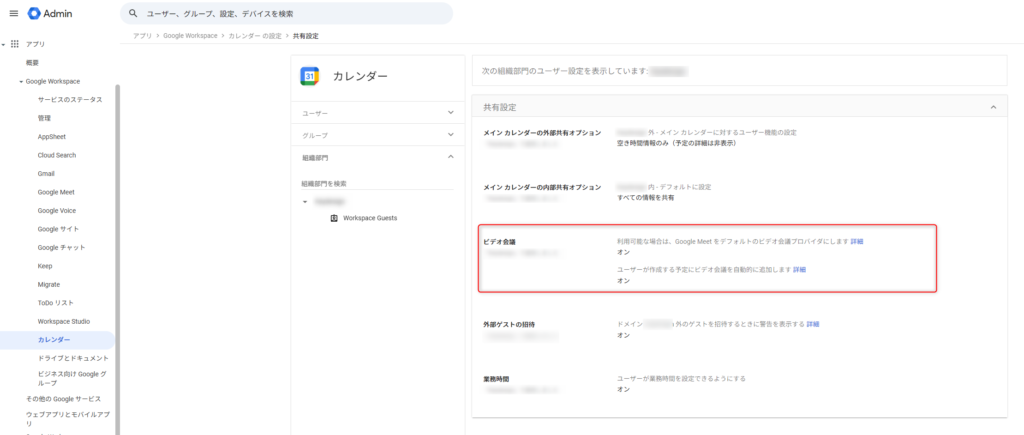1024x435 pixels.
Task: Open ドライブとドキュメント in sidebar
Action: (x=73, y=357)
